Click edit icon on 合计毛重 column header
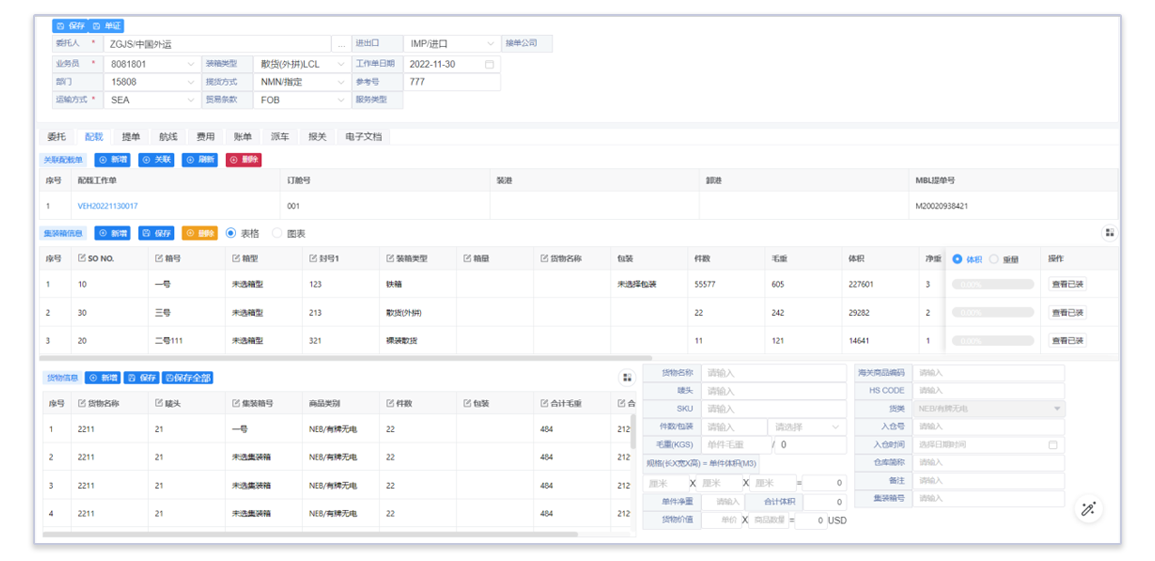 (544, 403)
